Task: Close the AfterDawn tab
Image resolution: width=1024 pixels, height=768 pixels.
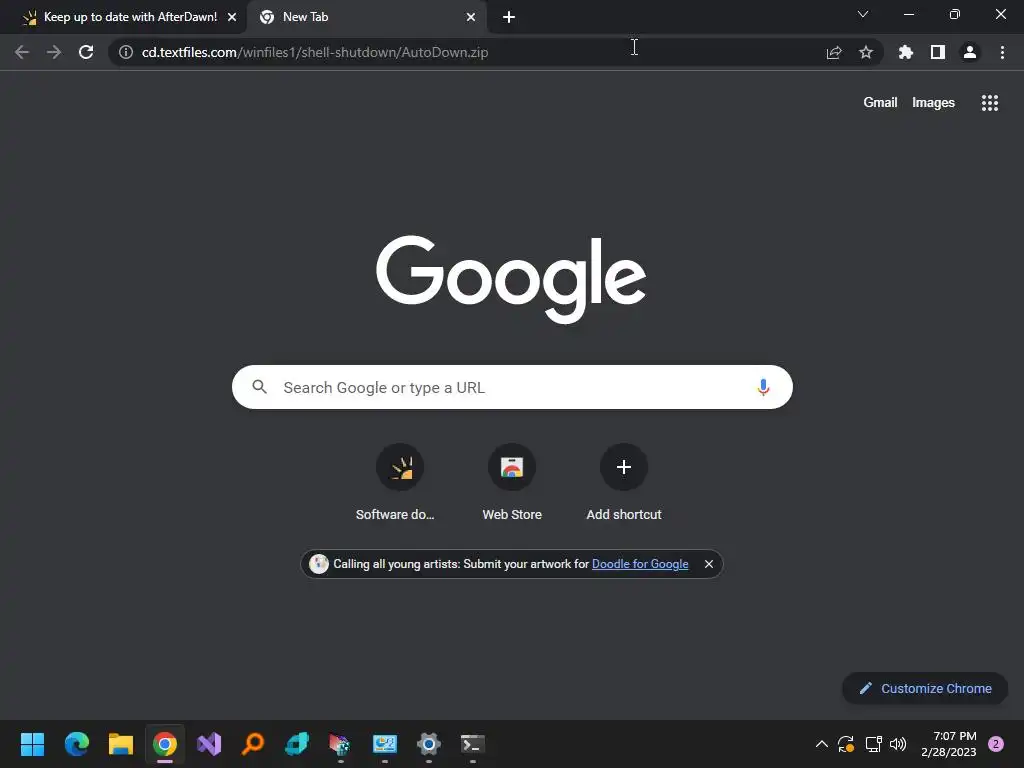Action: click(232, 17)
